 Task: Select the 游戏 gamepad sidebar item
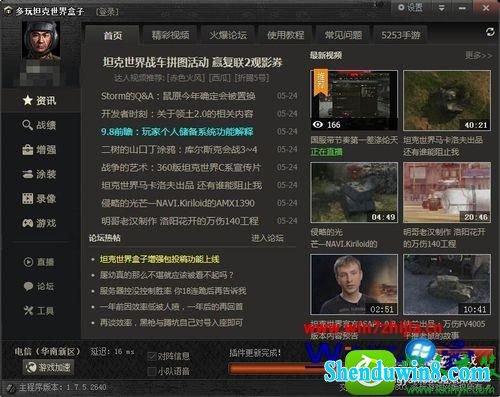point(39,223)
